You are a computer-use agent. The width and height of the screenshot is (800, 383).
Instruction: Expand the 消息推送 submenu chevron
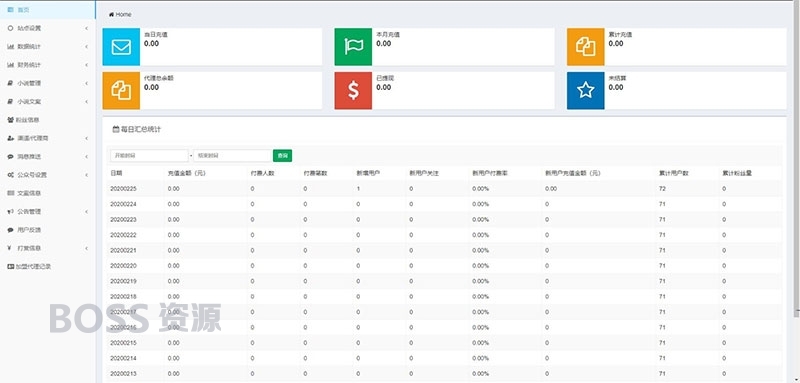pyautogui.click(x=87, y=157)
